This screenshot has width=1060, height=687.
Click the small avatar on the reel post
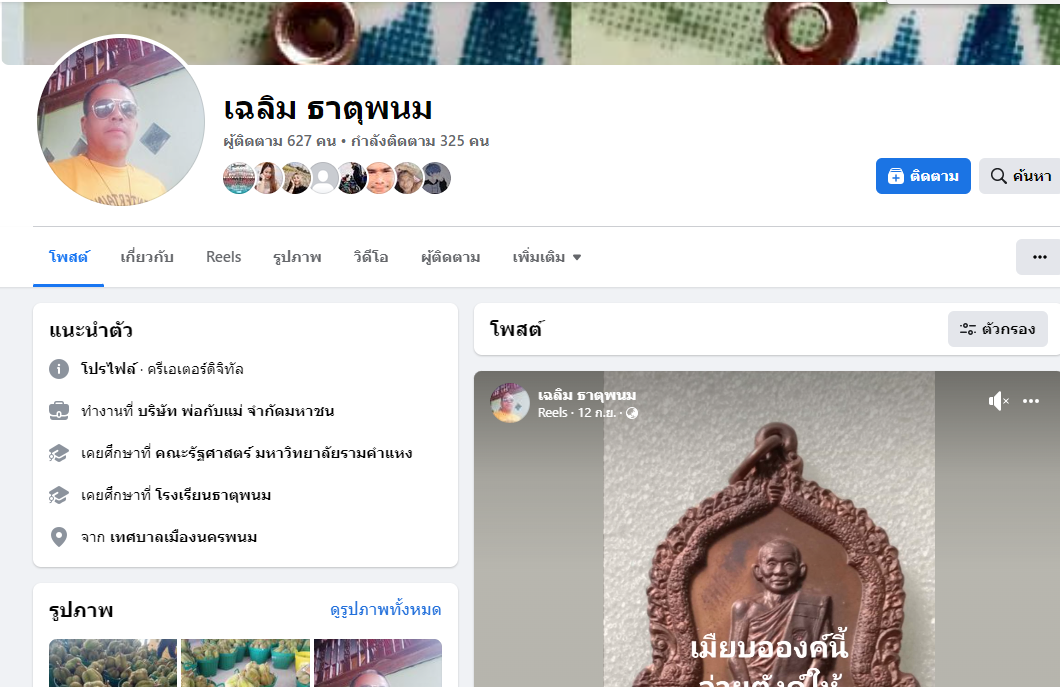coord(510,403)
